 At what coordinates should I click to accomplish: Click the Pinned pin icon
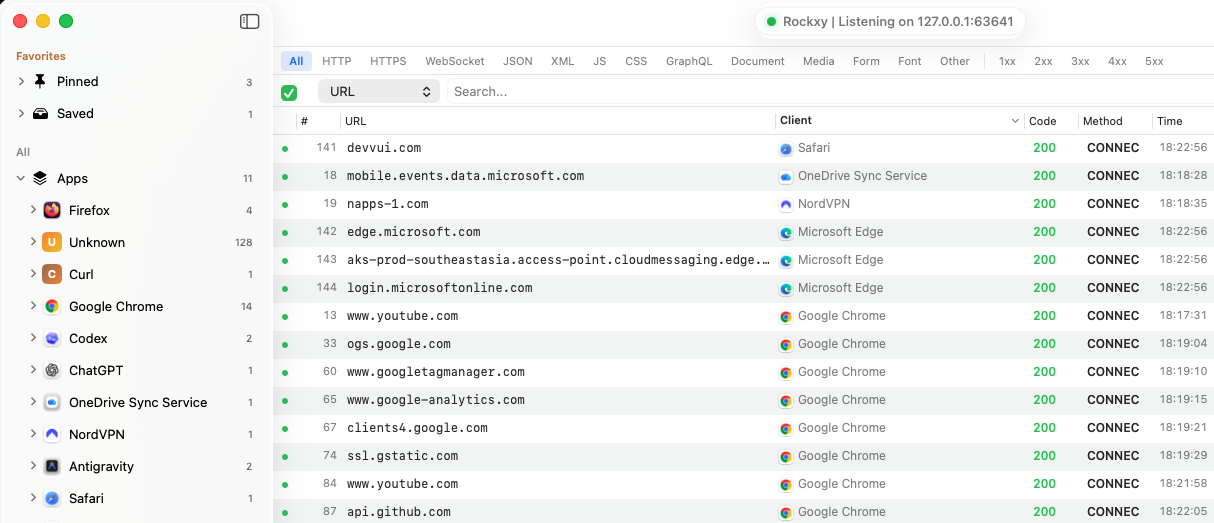tap(40, 82)
